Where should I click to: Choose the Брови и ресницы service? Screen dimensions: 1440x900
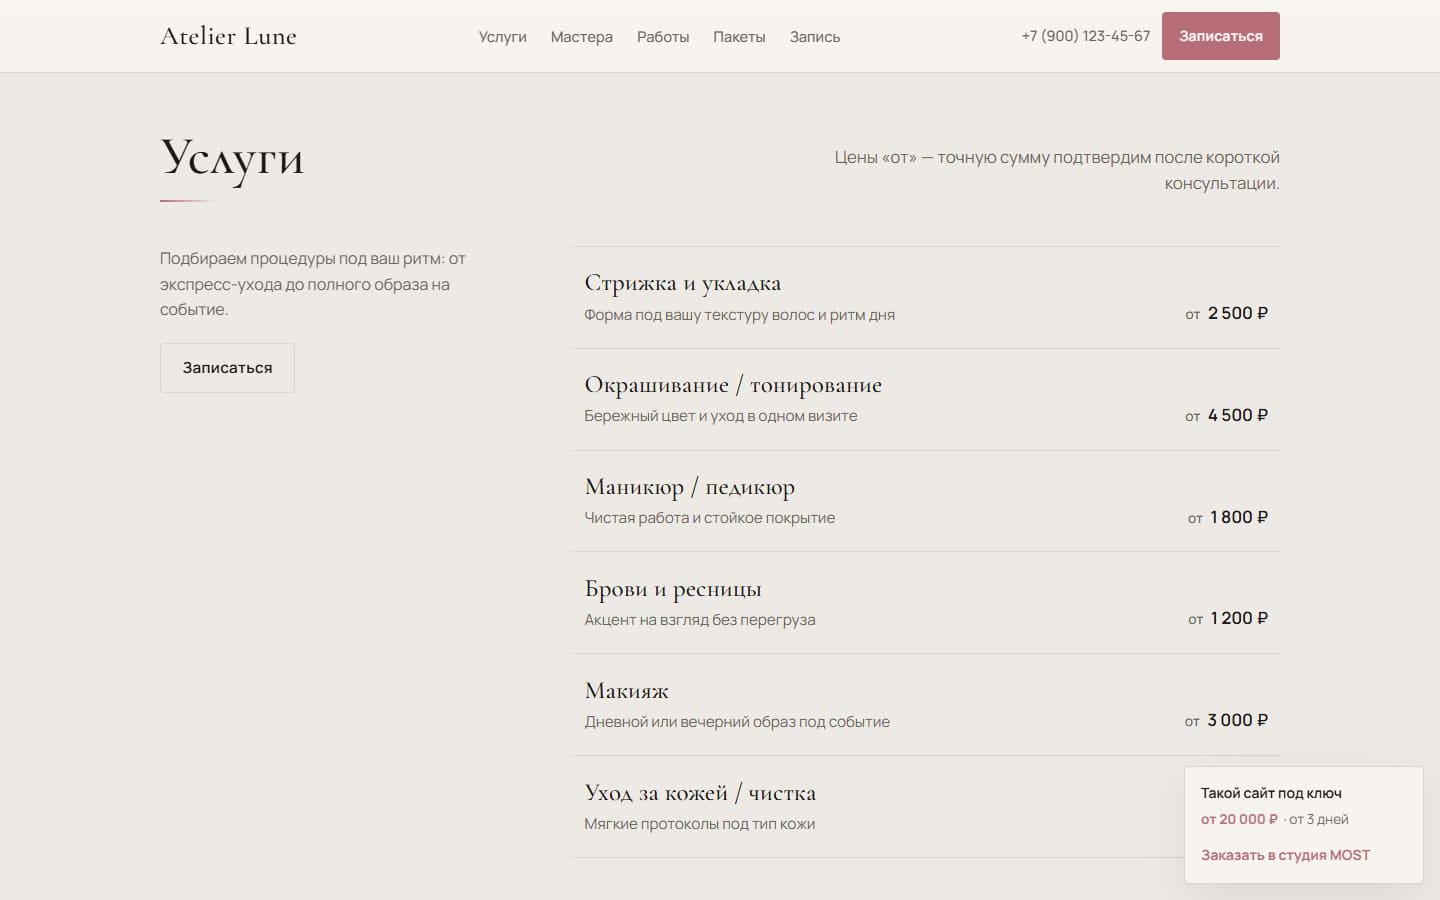(926, 603)
